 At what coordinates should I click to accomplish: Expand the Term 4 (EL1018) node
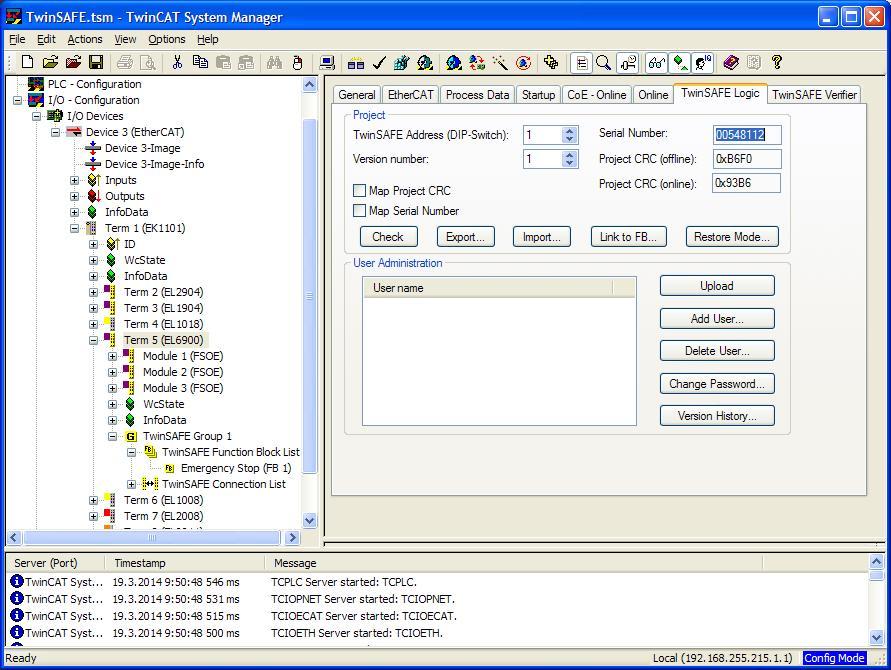pos(93,324)
